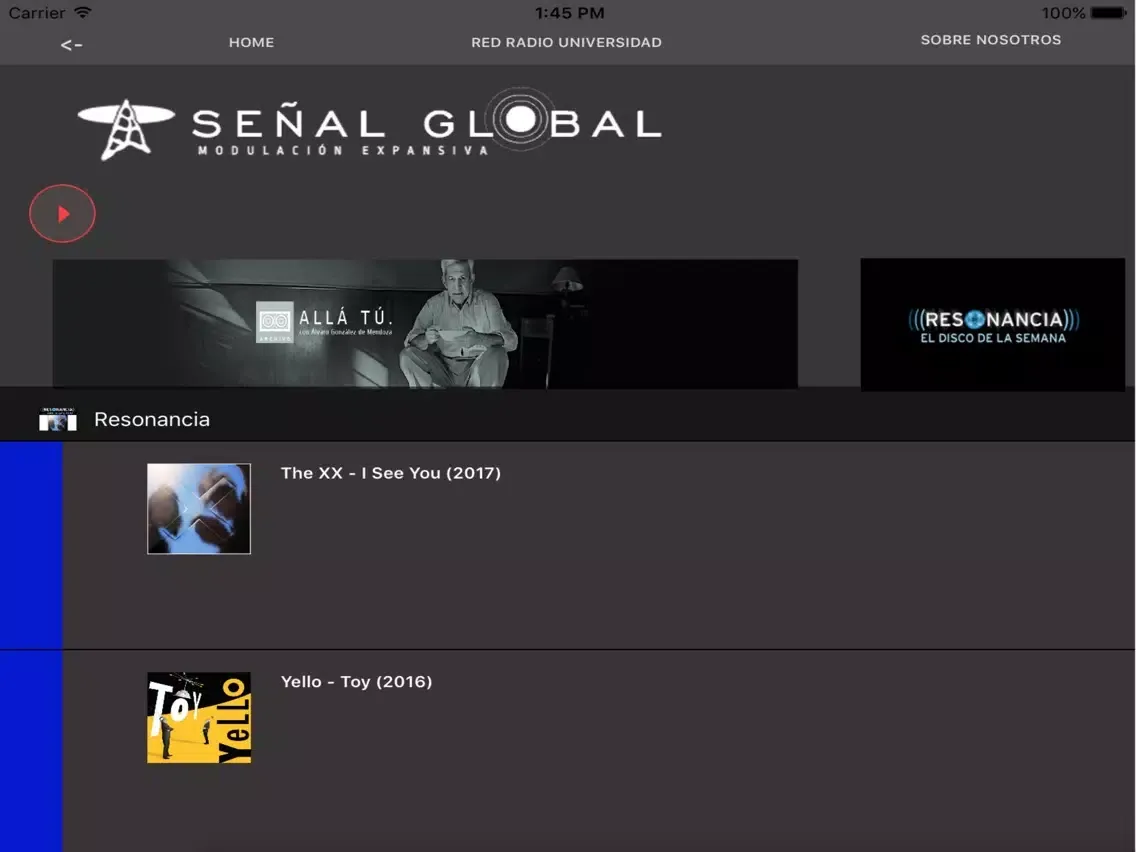Screen dimensions: 1136x852
Task: Select The XX - I See You (2017)
Action: point(390,473)
